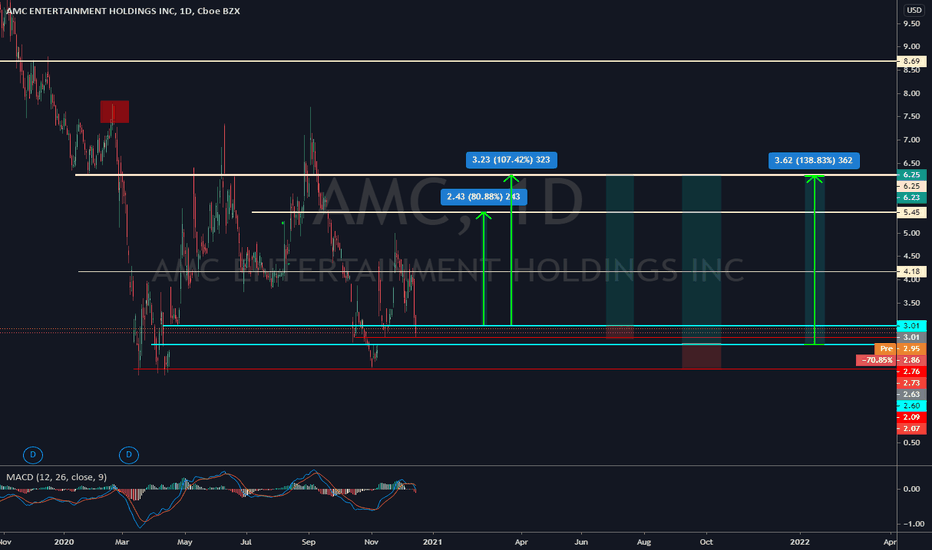
Task: Select the long position box between Jun and Aug
Action: coord(619,256)
